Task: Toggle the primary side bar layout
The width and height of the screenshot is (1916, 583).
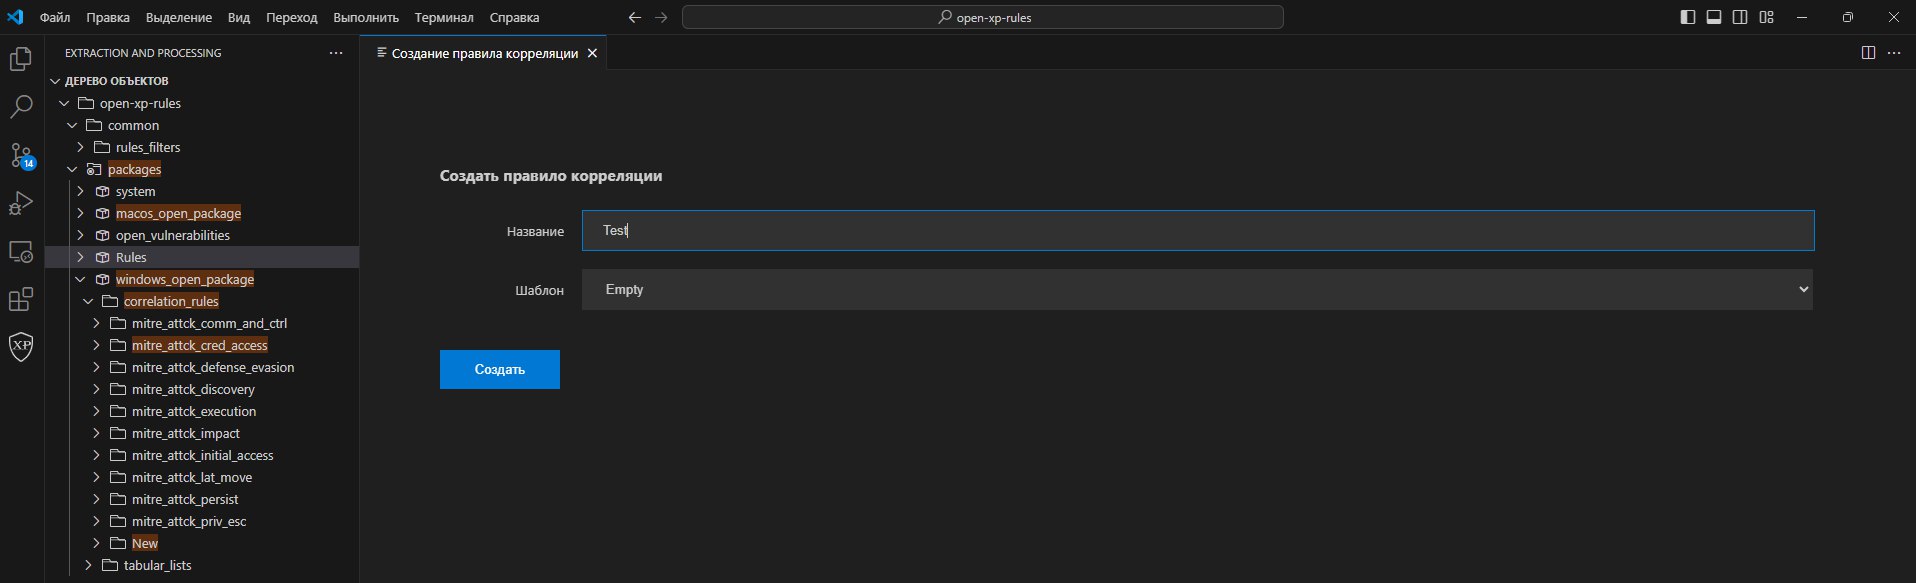Action: 1688,17
